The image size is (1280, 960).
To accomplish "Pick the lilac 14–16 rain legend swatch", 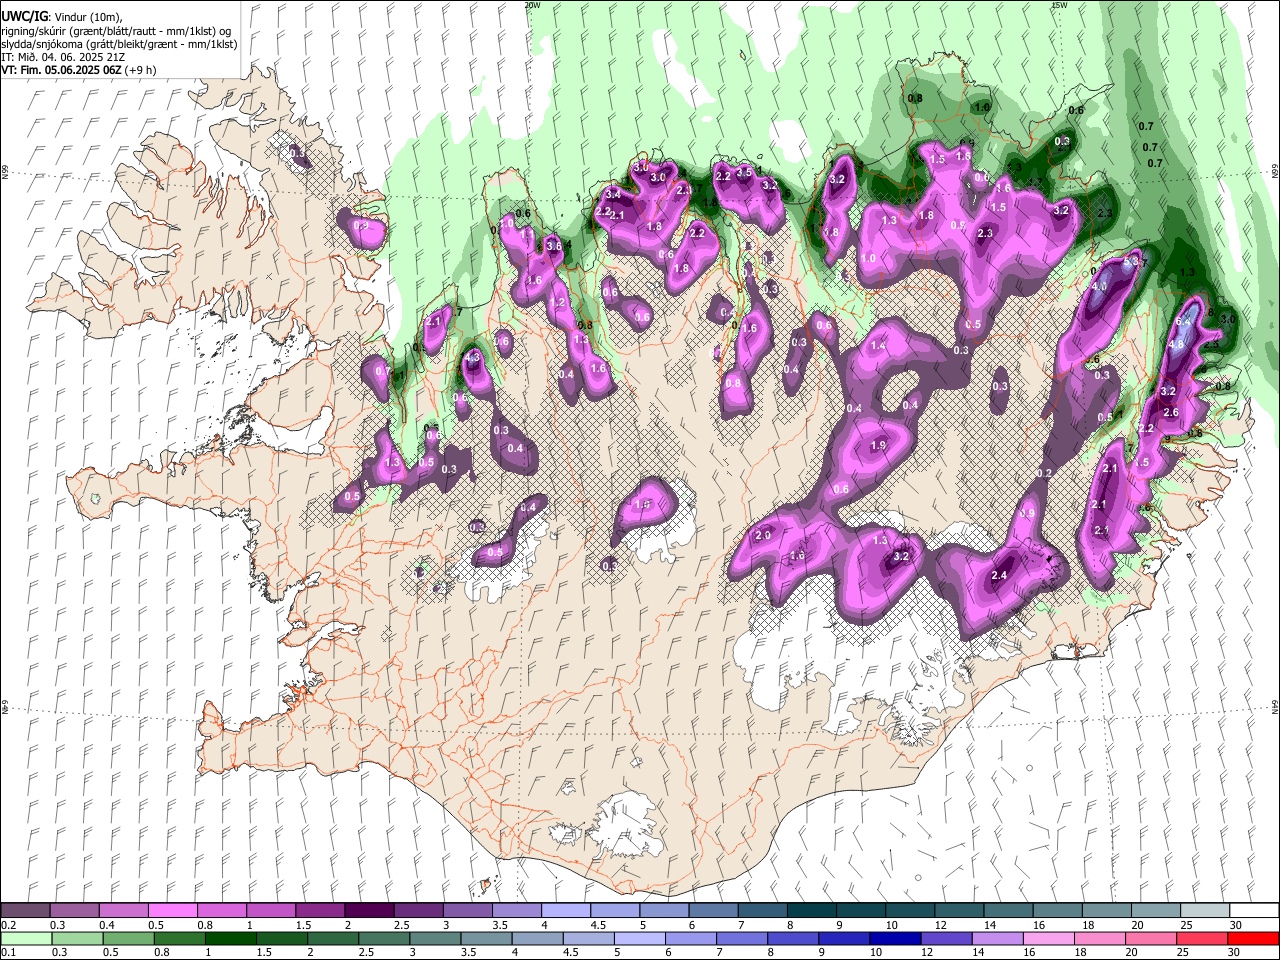I will pos(998,938).
